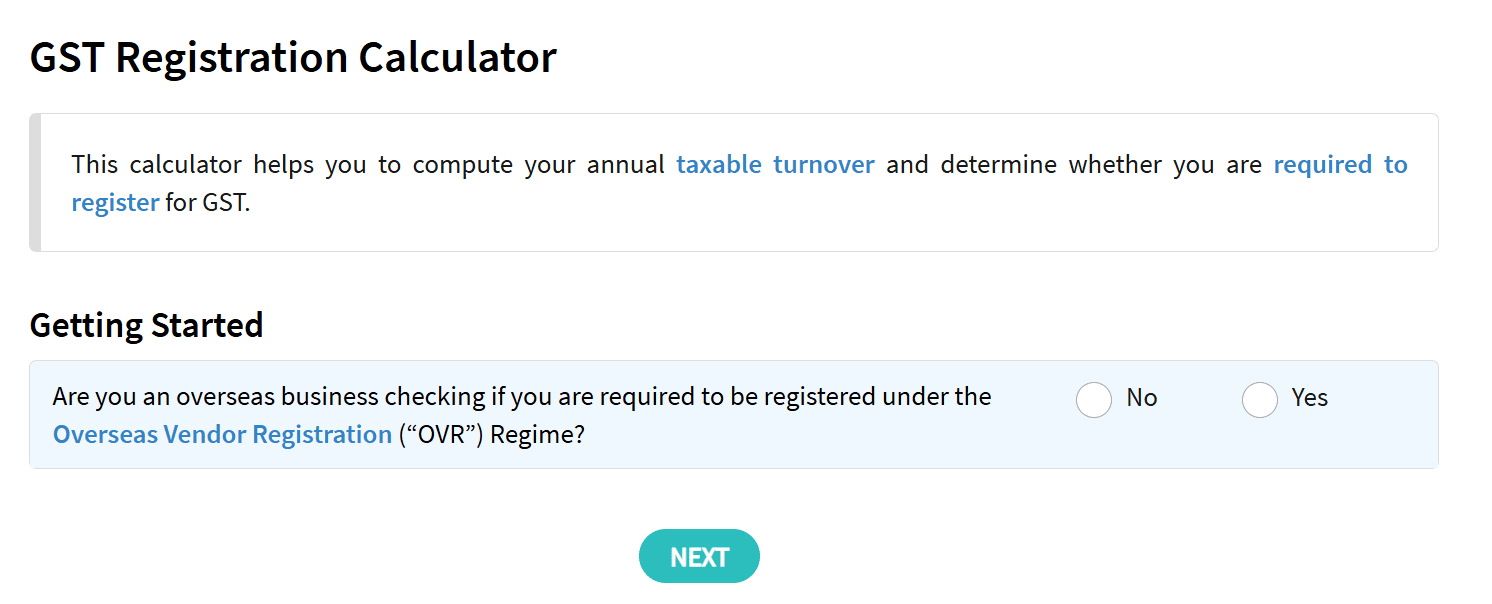Click the Yes option label
The width and height of the screenshot is (1492, 604).
click(1306, 398)
